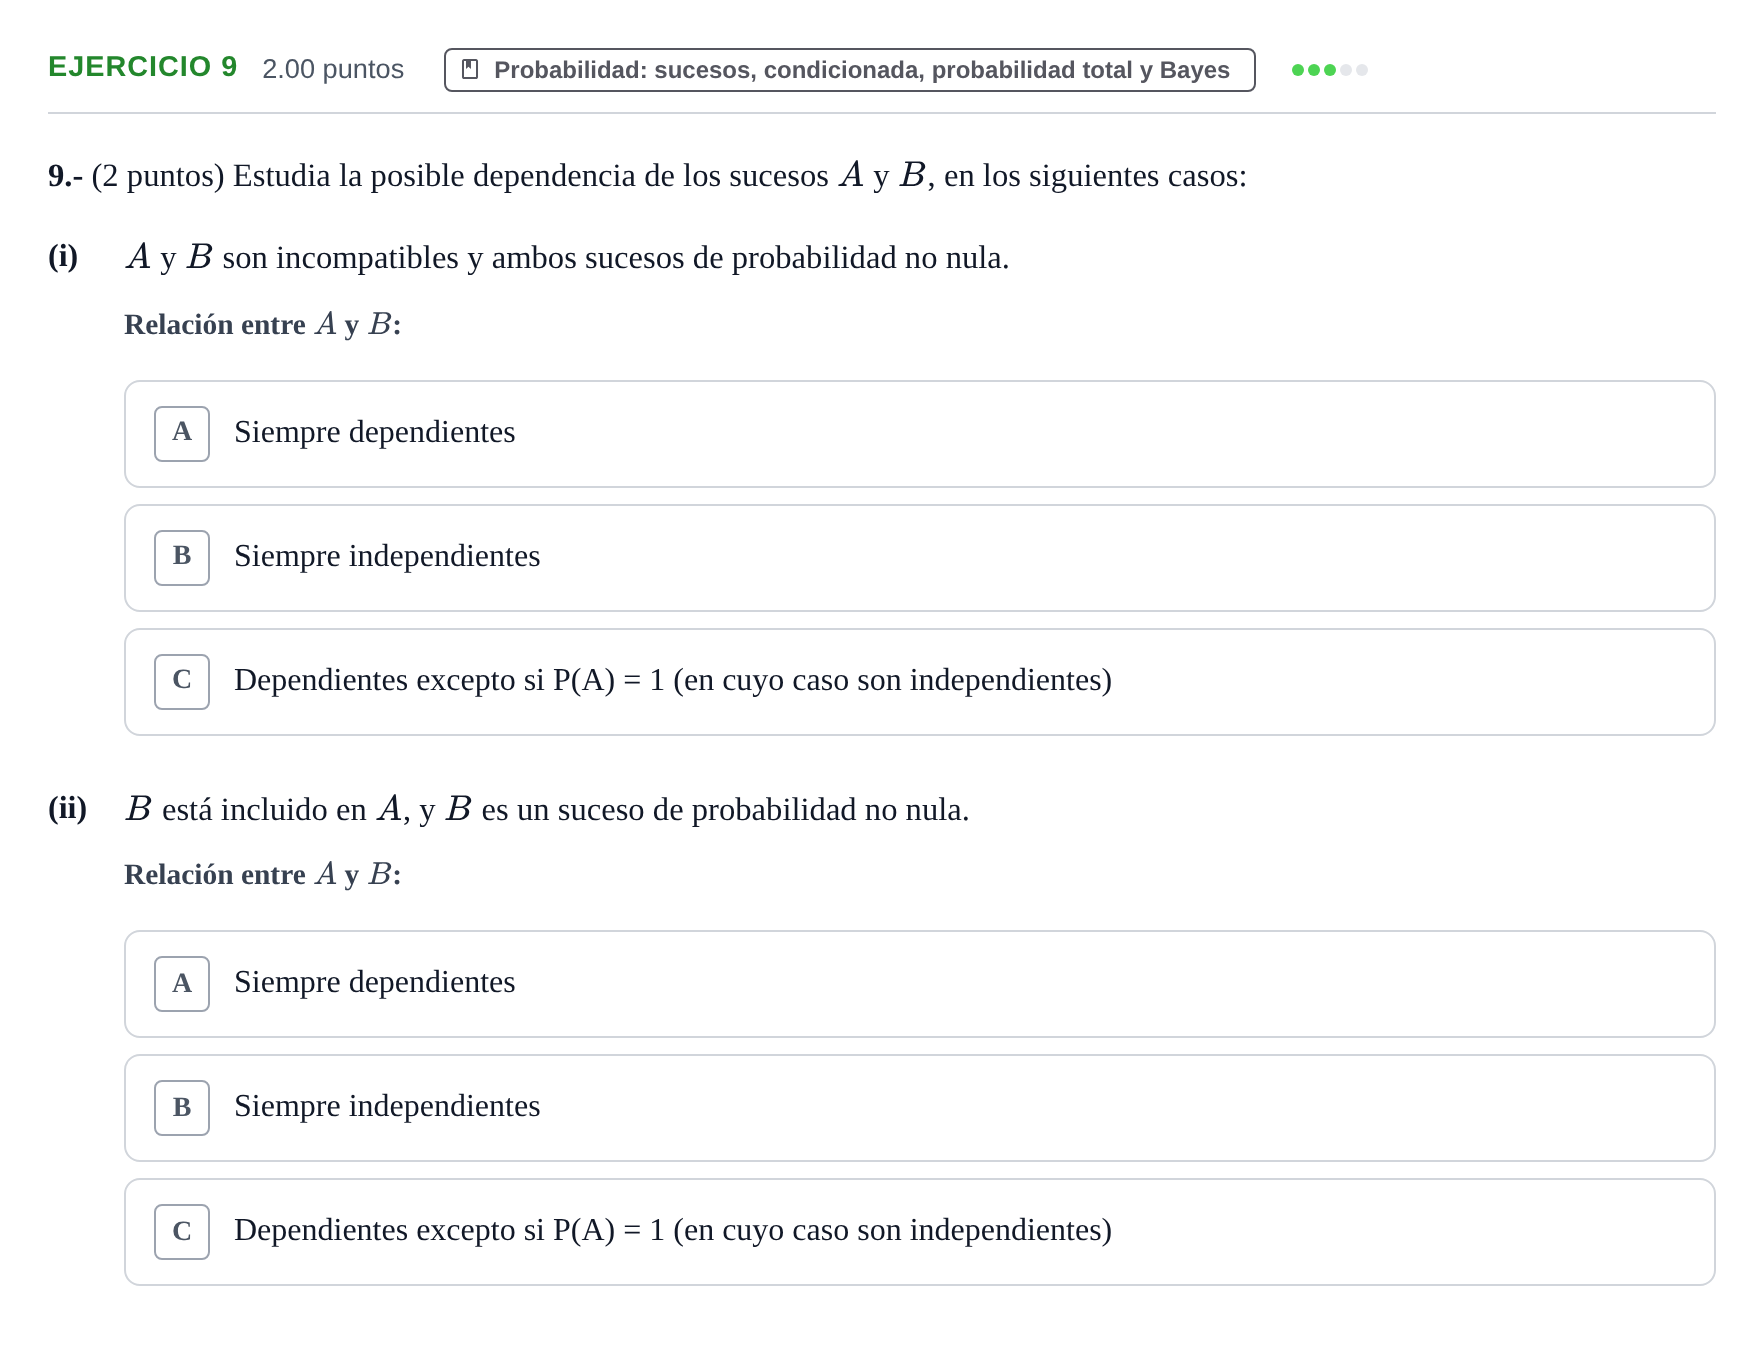This screenshot has height=1352, width=1764.
Task: Click letter badge A in part (ii)
Action: pos(182,984)
